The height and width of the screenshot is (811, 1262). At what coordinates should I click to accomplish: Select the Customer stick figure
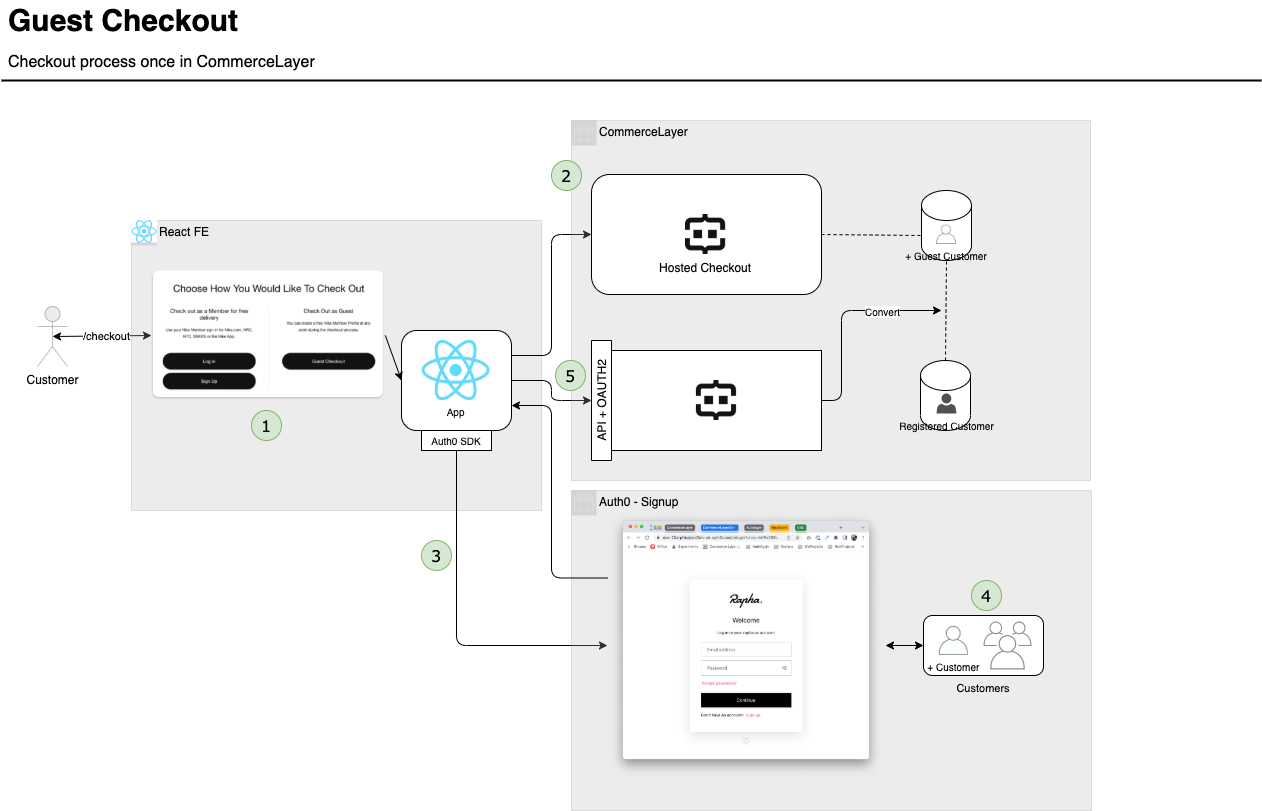(x=46, y=337)
